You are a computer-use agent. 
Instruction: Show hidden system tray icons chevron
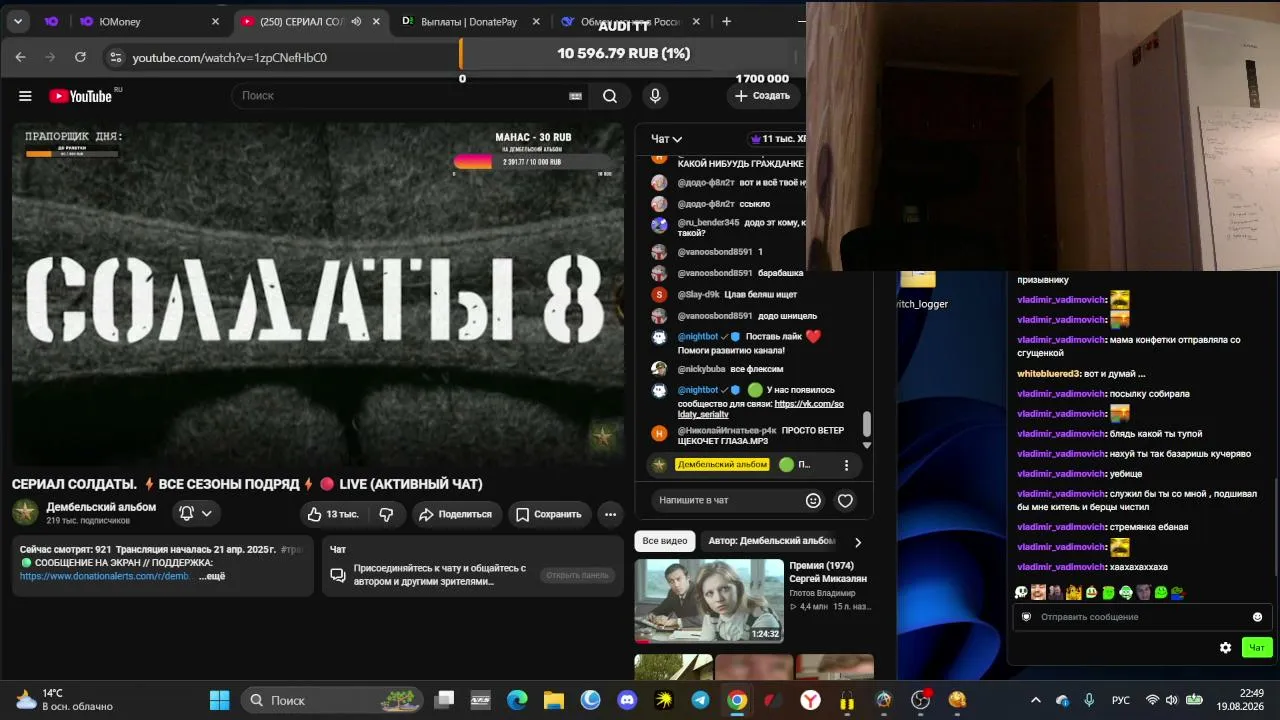point(1035,700)
